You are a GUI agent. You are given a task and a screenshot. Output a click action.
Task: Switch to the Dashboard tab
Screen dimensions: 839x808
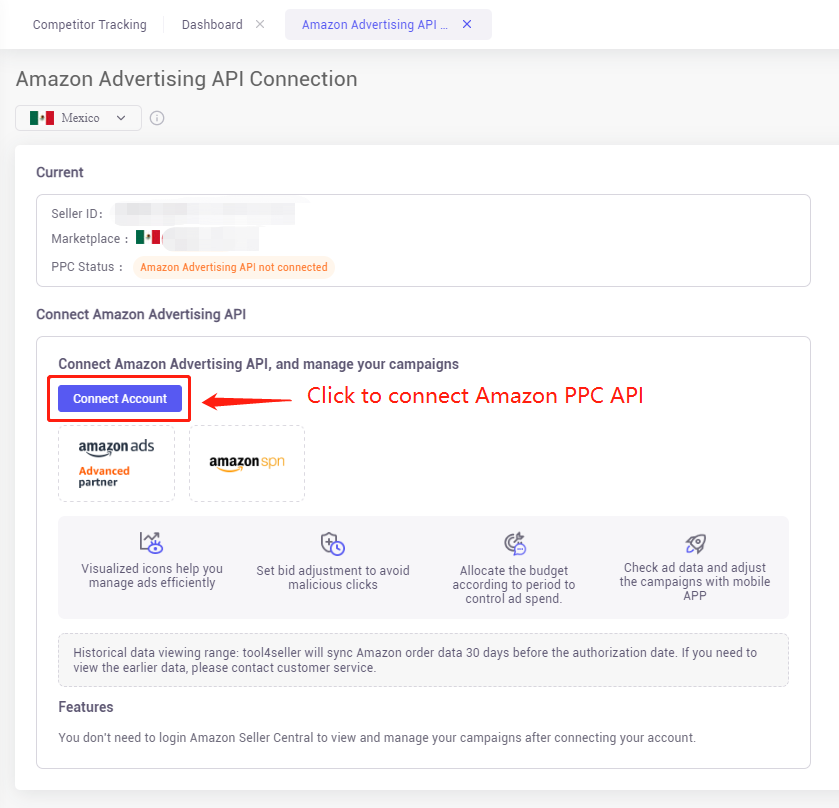coord(212,25)
